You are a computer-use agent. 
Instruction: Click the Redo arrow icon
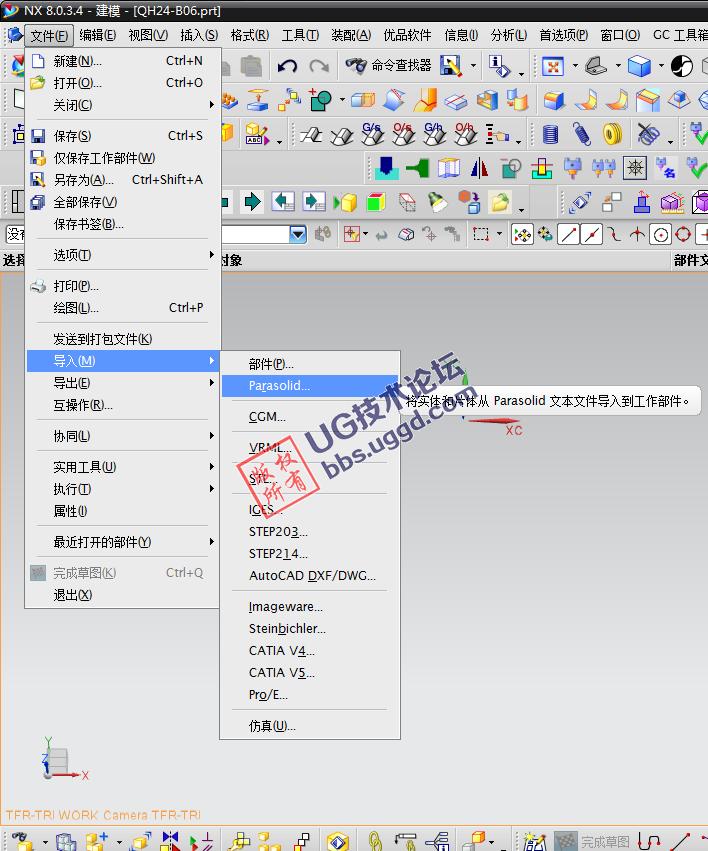coord(319,66)
